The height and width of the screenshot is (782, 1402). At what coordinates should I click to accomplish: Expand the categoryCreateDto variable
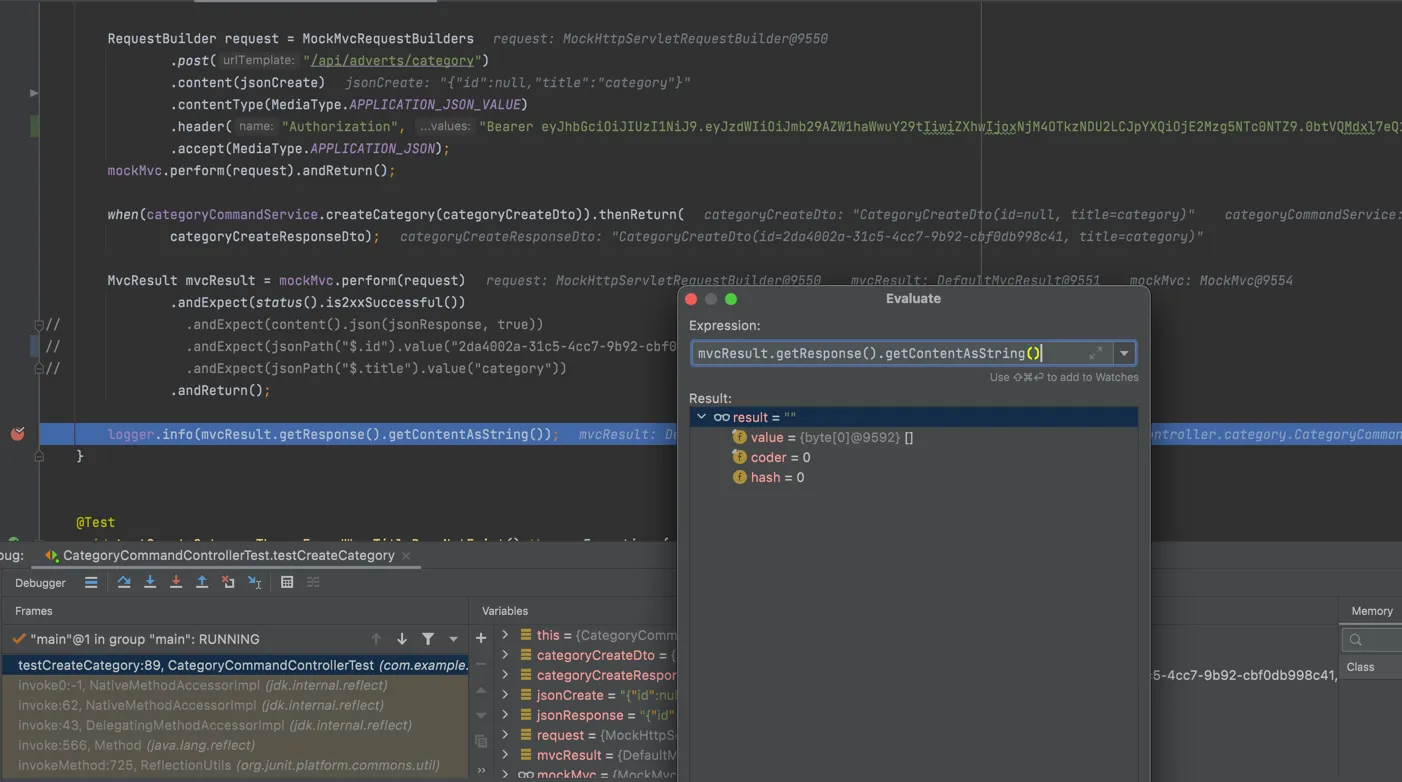pos(505,655)
